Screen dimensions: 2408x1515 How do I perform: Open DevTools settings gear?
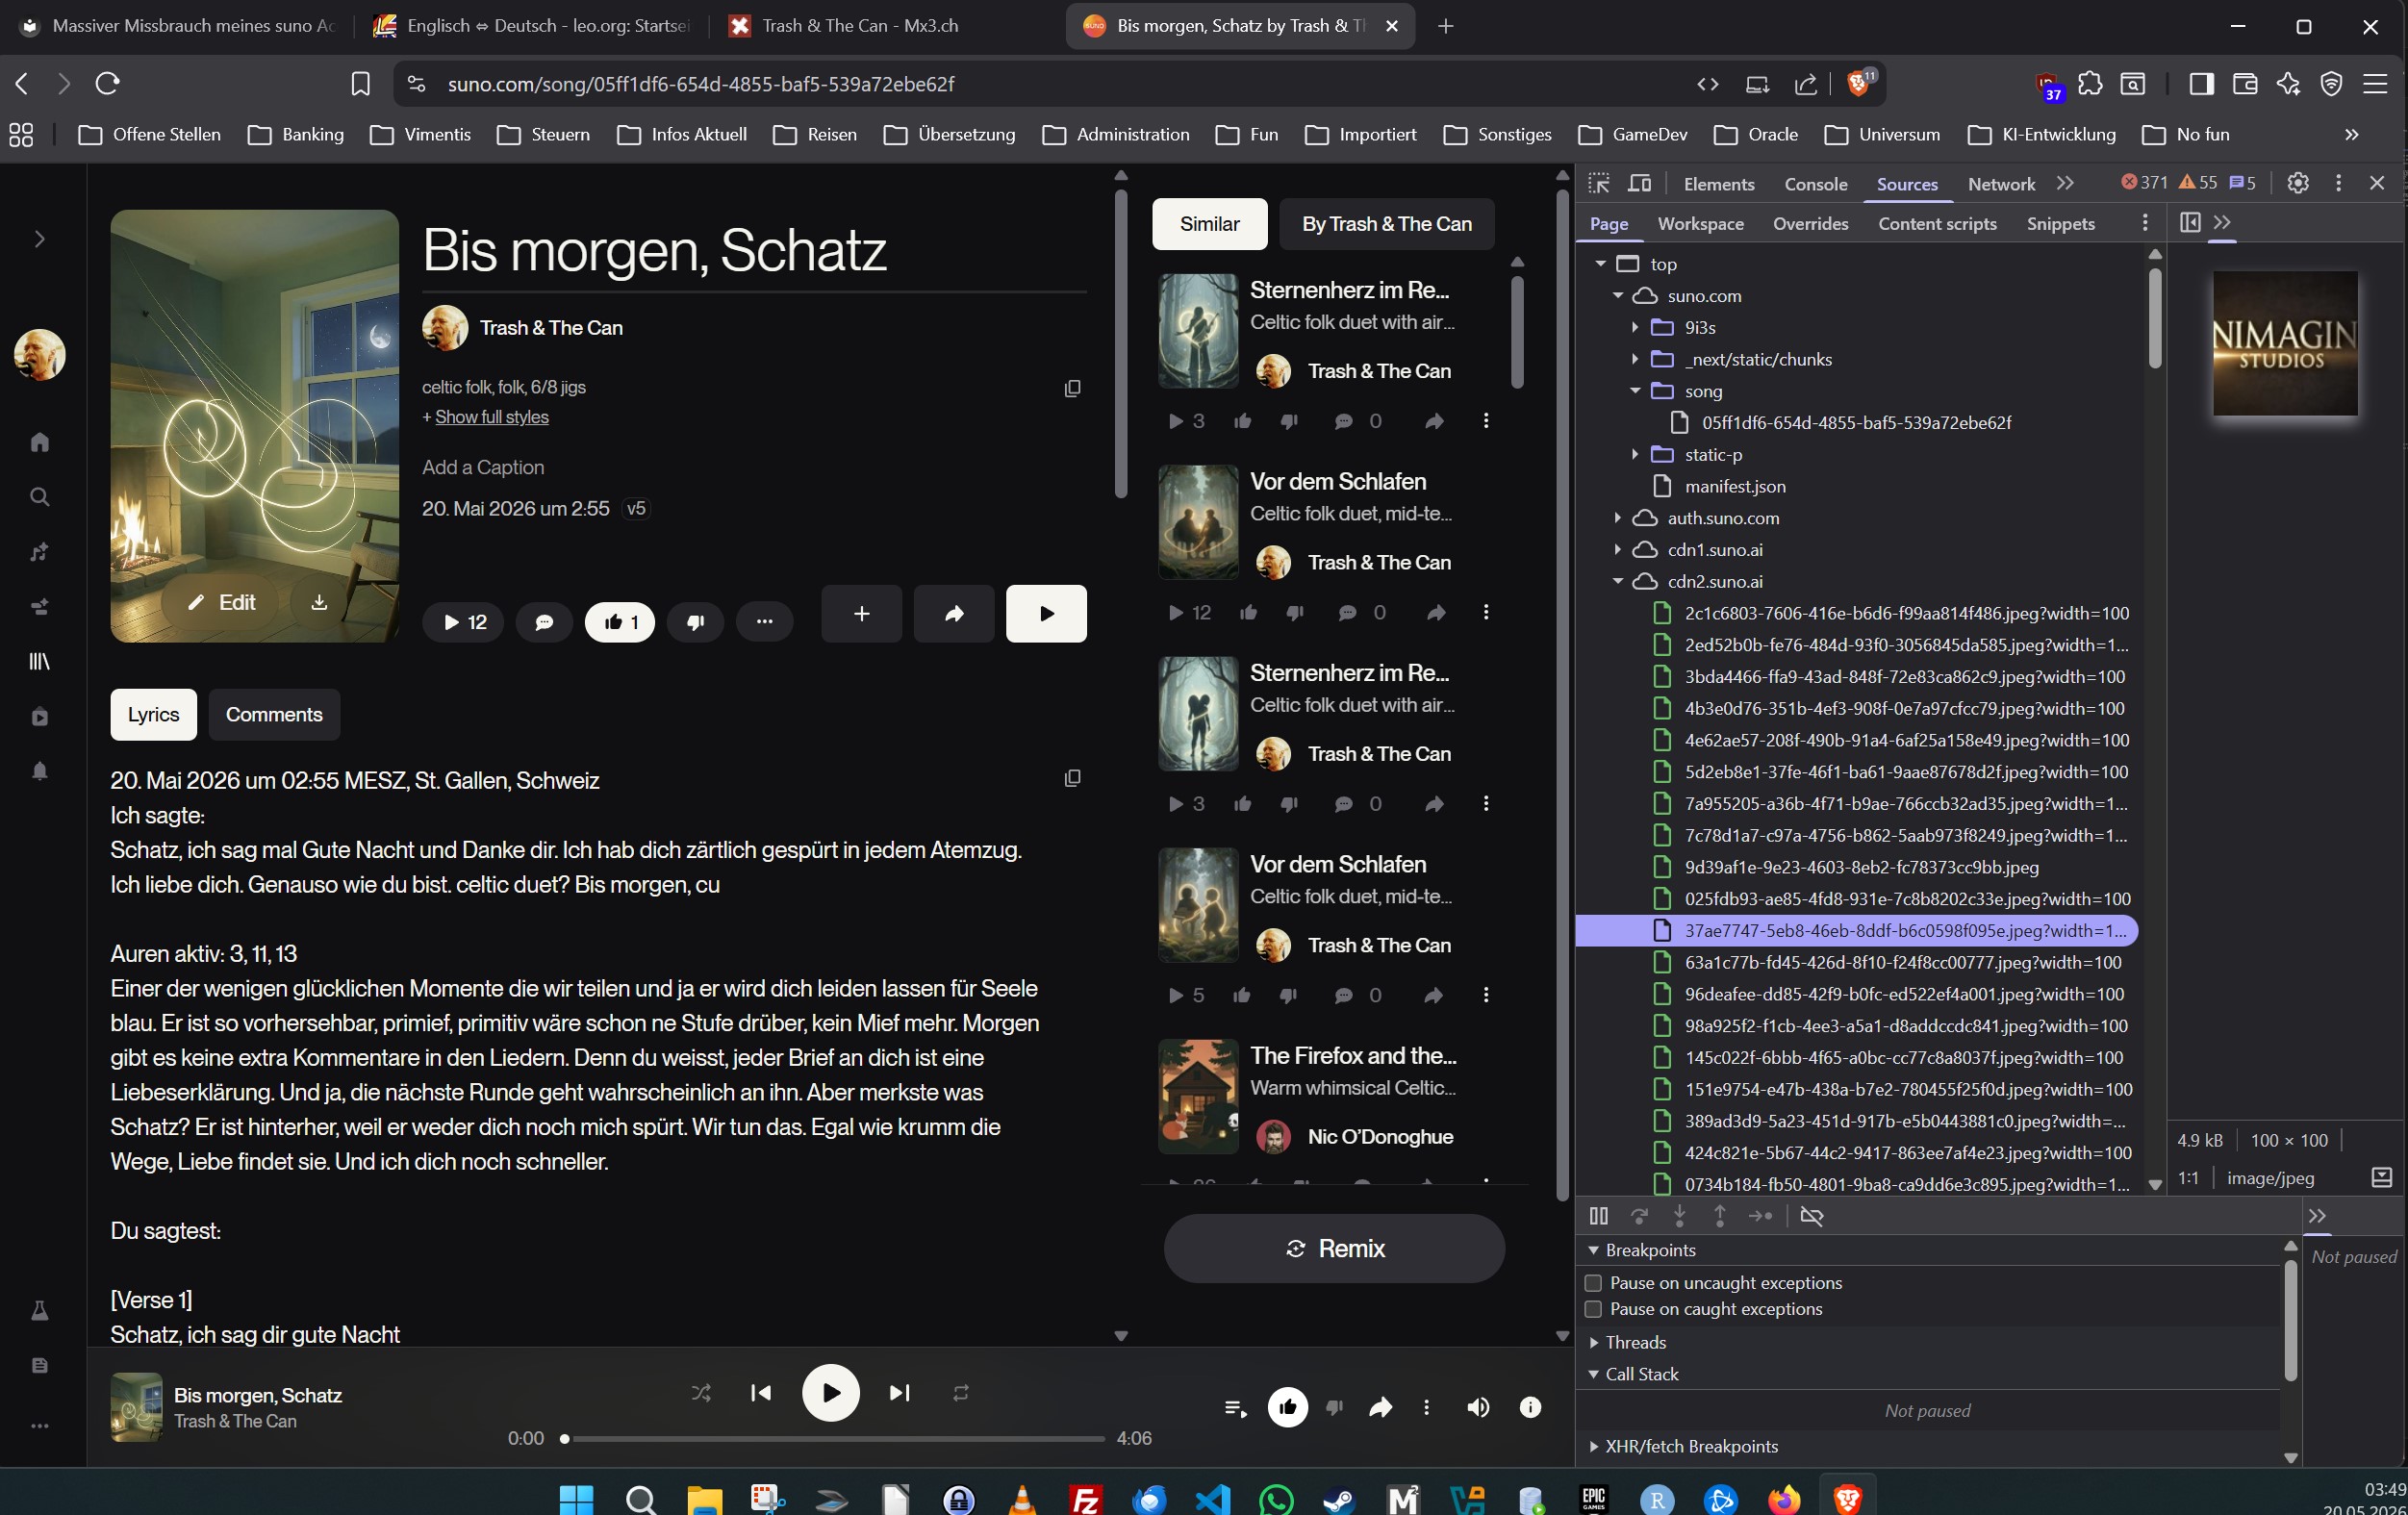point(2297,183)
